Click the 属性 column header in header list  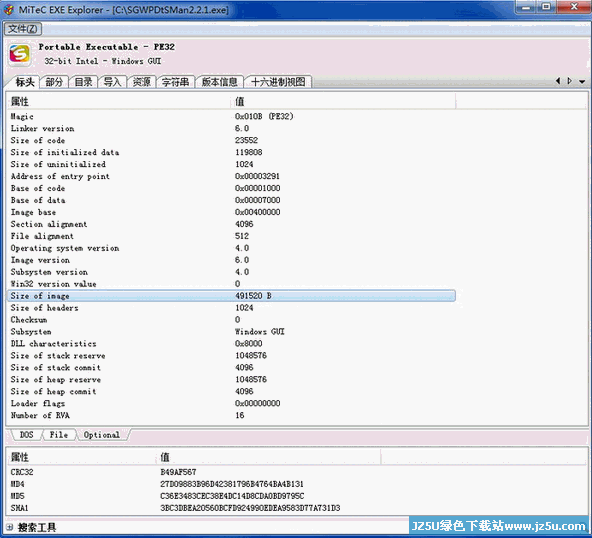[119, 101]
